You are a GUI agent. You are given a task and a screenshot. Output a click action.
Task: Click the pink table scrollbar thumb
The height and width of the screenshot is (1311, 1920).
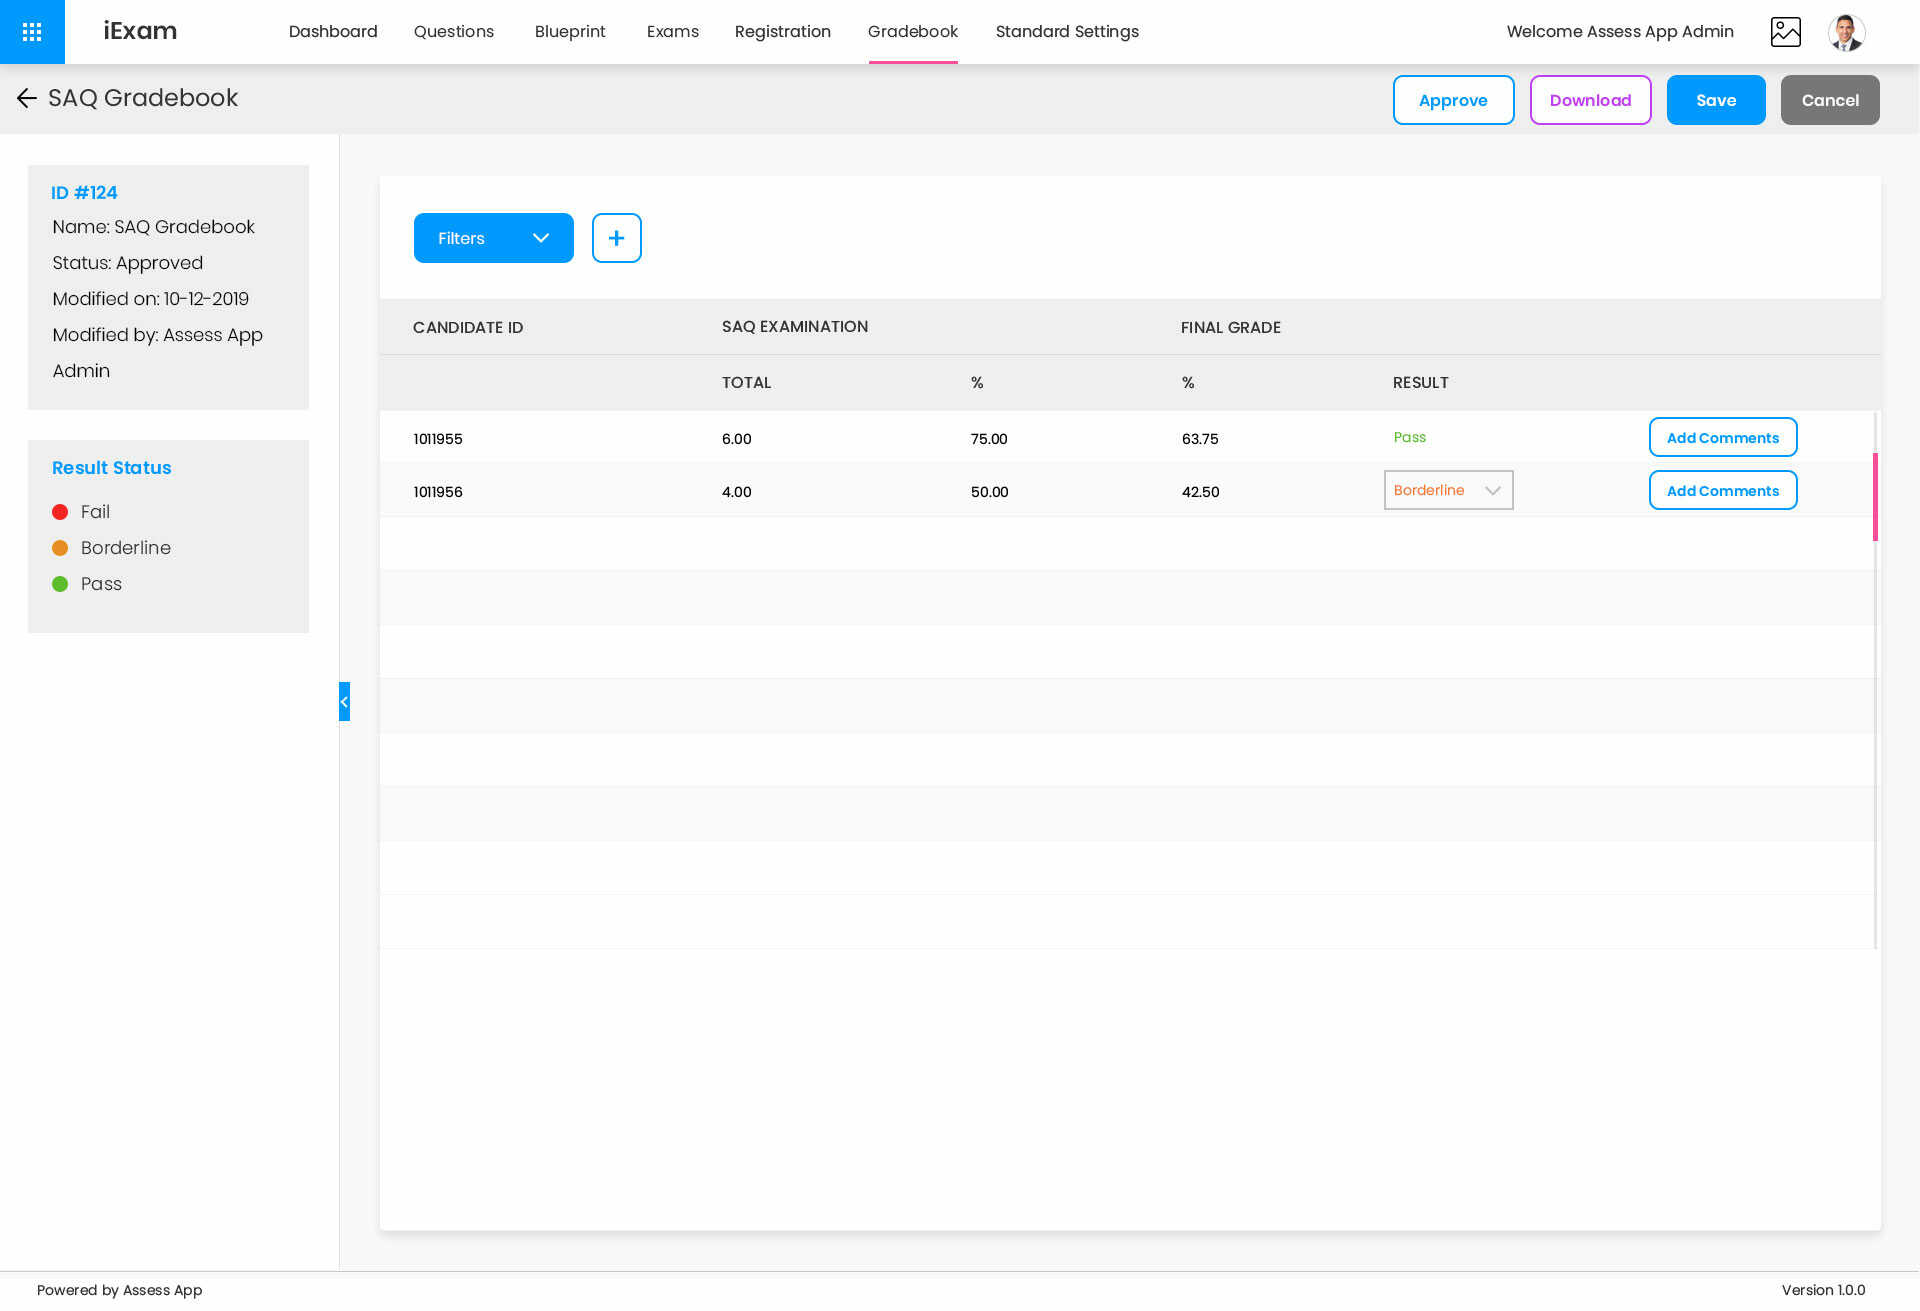[1875, 497]
